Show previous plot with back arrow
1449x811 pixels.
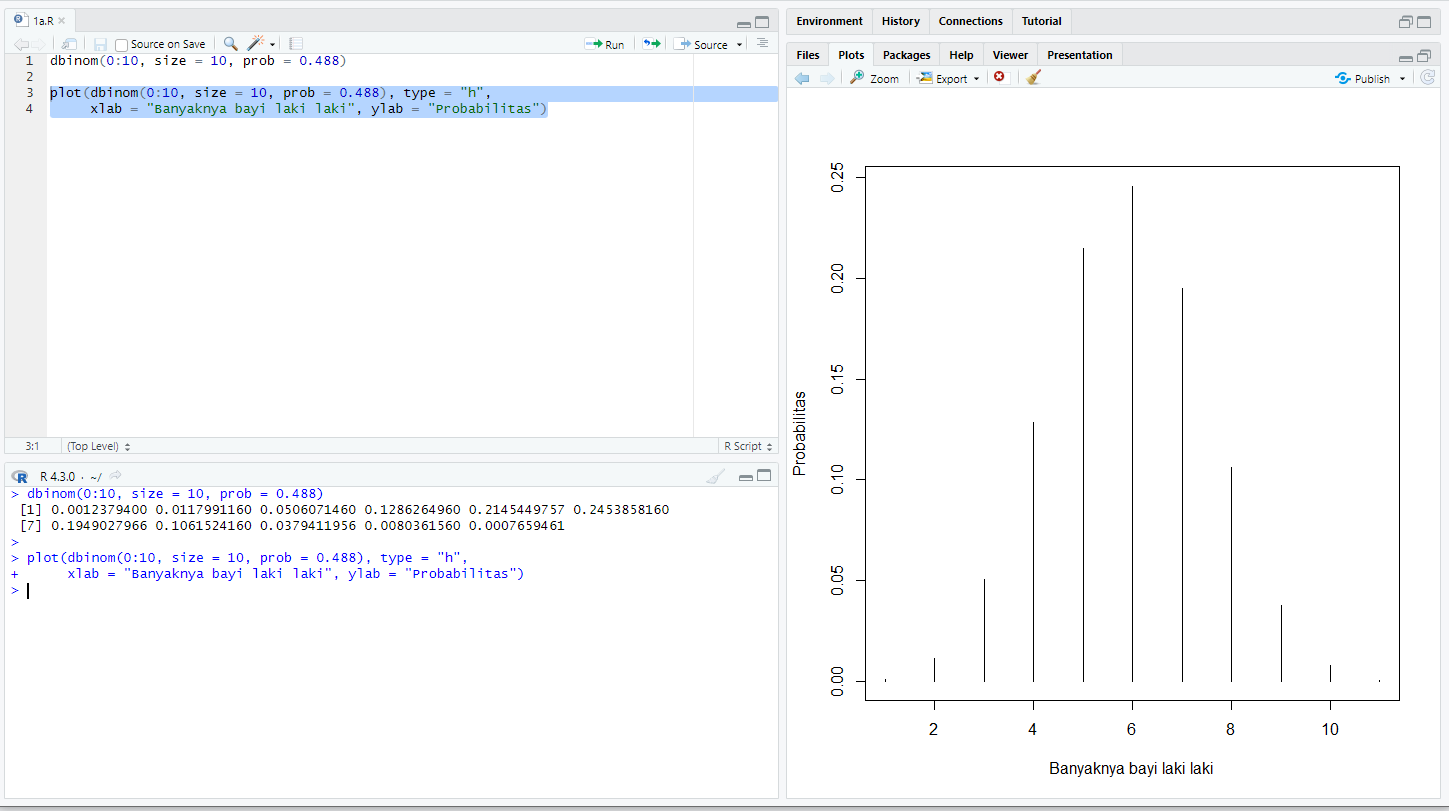pyautogui.click(x=802, y=78)
